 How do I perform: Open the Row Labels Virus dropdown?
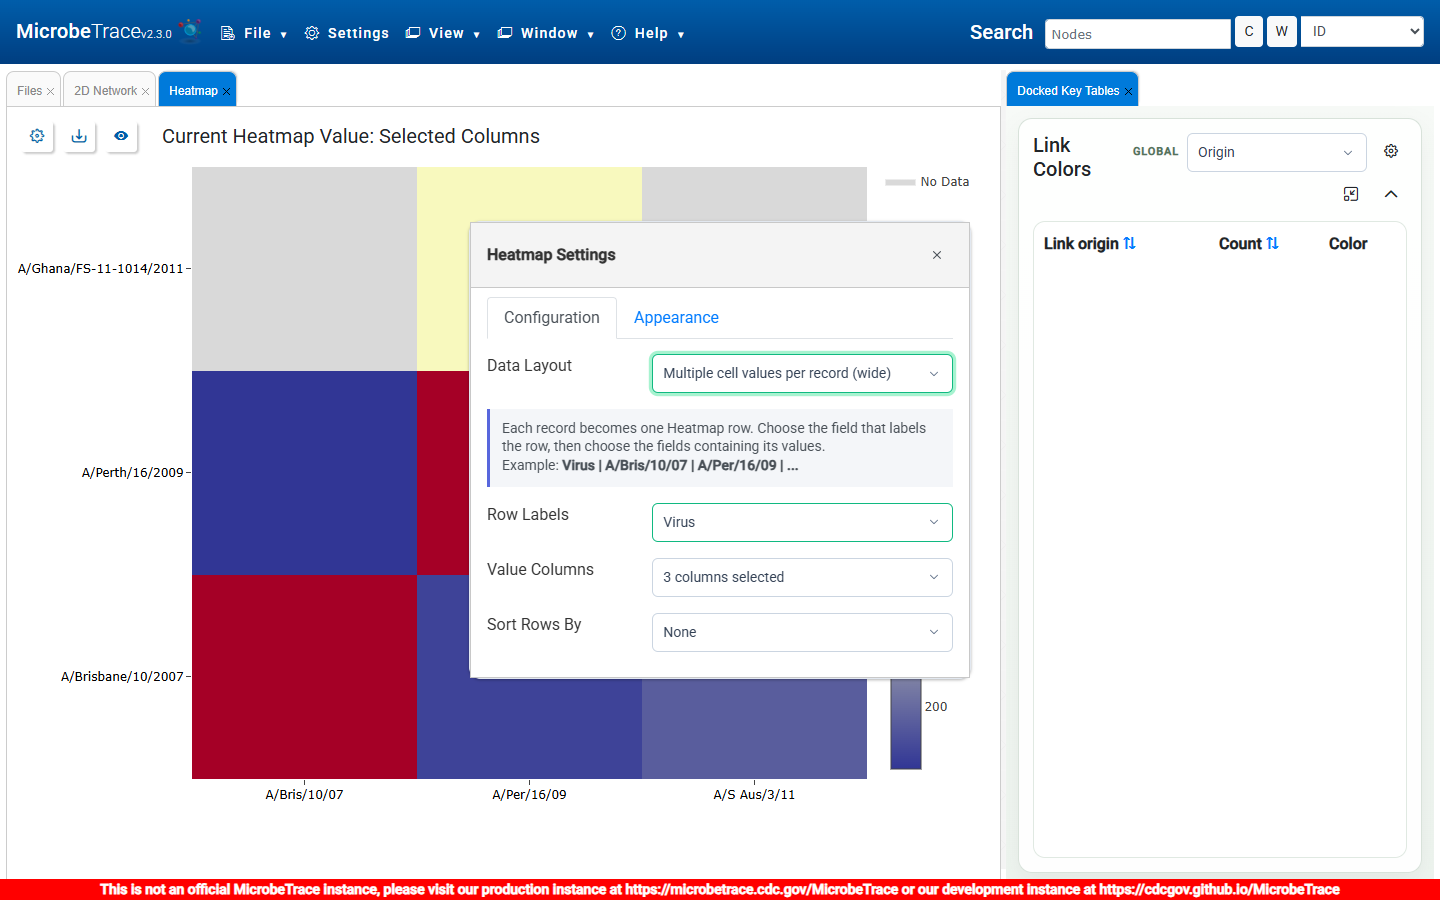(802, 522)
